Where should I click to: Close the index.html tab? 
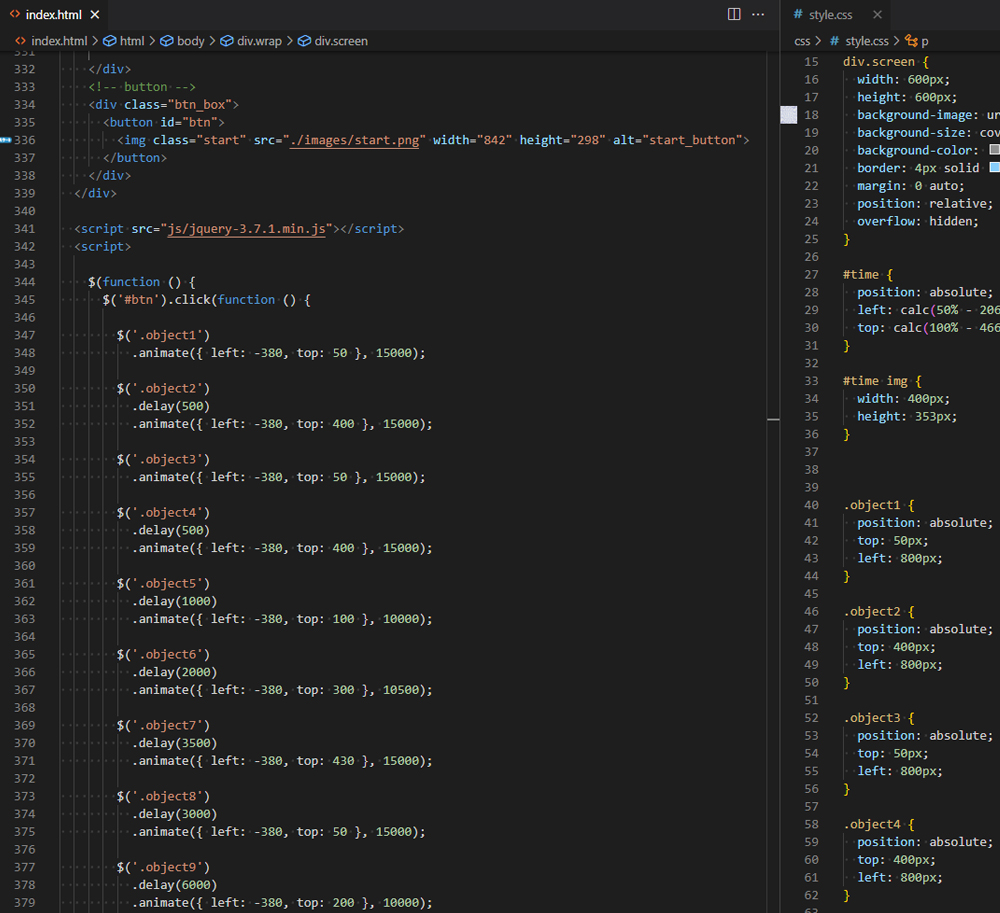94,14
